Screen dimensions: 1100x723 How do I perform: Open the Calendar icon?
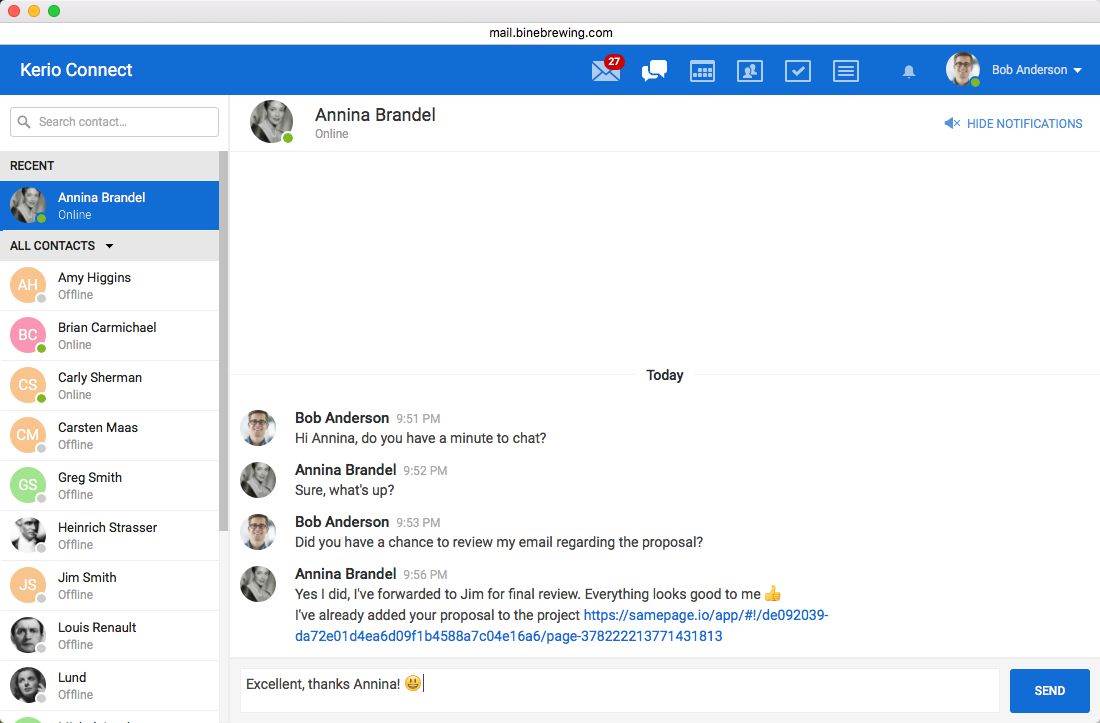point(702,71)
